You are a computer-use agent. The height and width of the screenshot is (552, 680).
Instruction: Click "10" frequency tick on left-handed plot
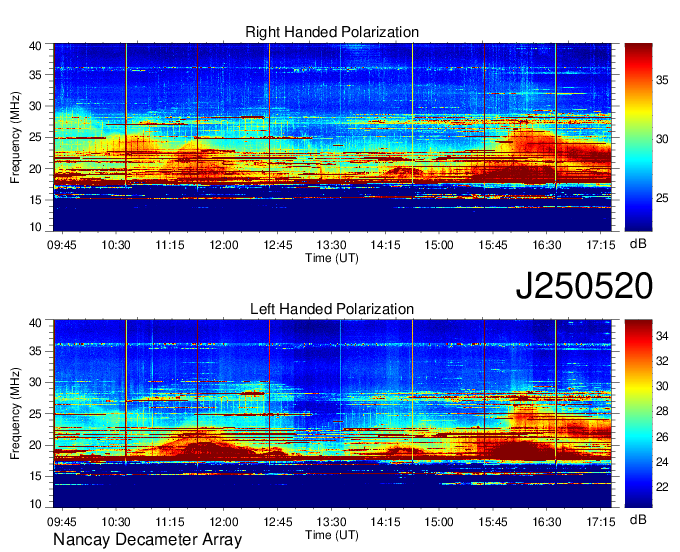click(x=35, y=503)
